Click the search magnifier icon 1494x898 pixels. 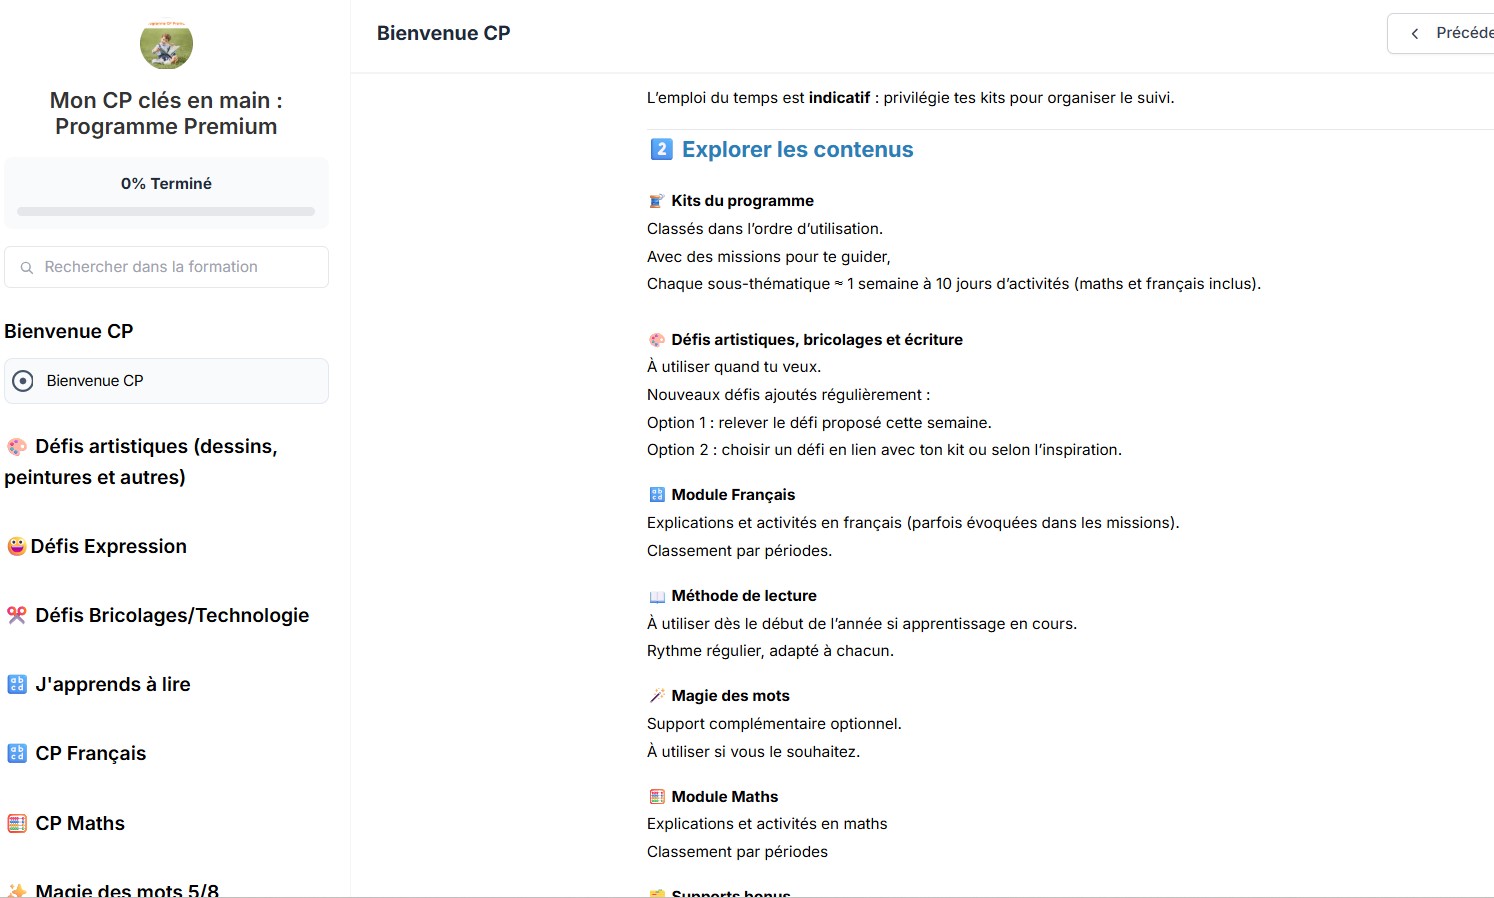click(27, 268)
